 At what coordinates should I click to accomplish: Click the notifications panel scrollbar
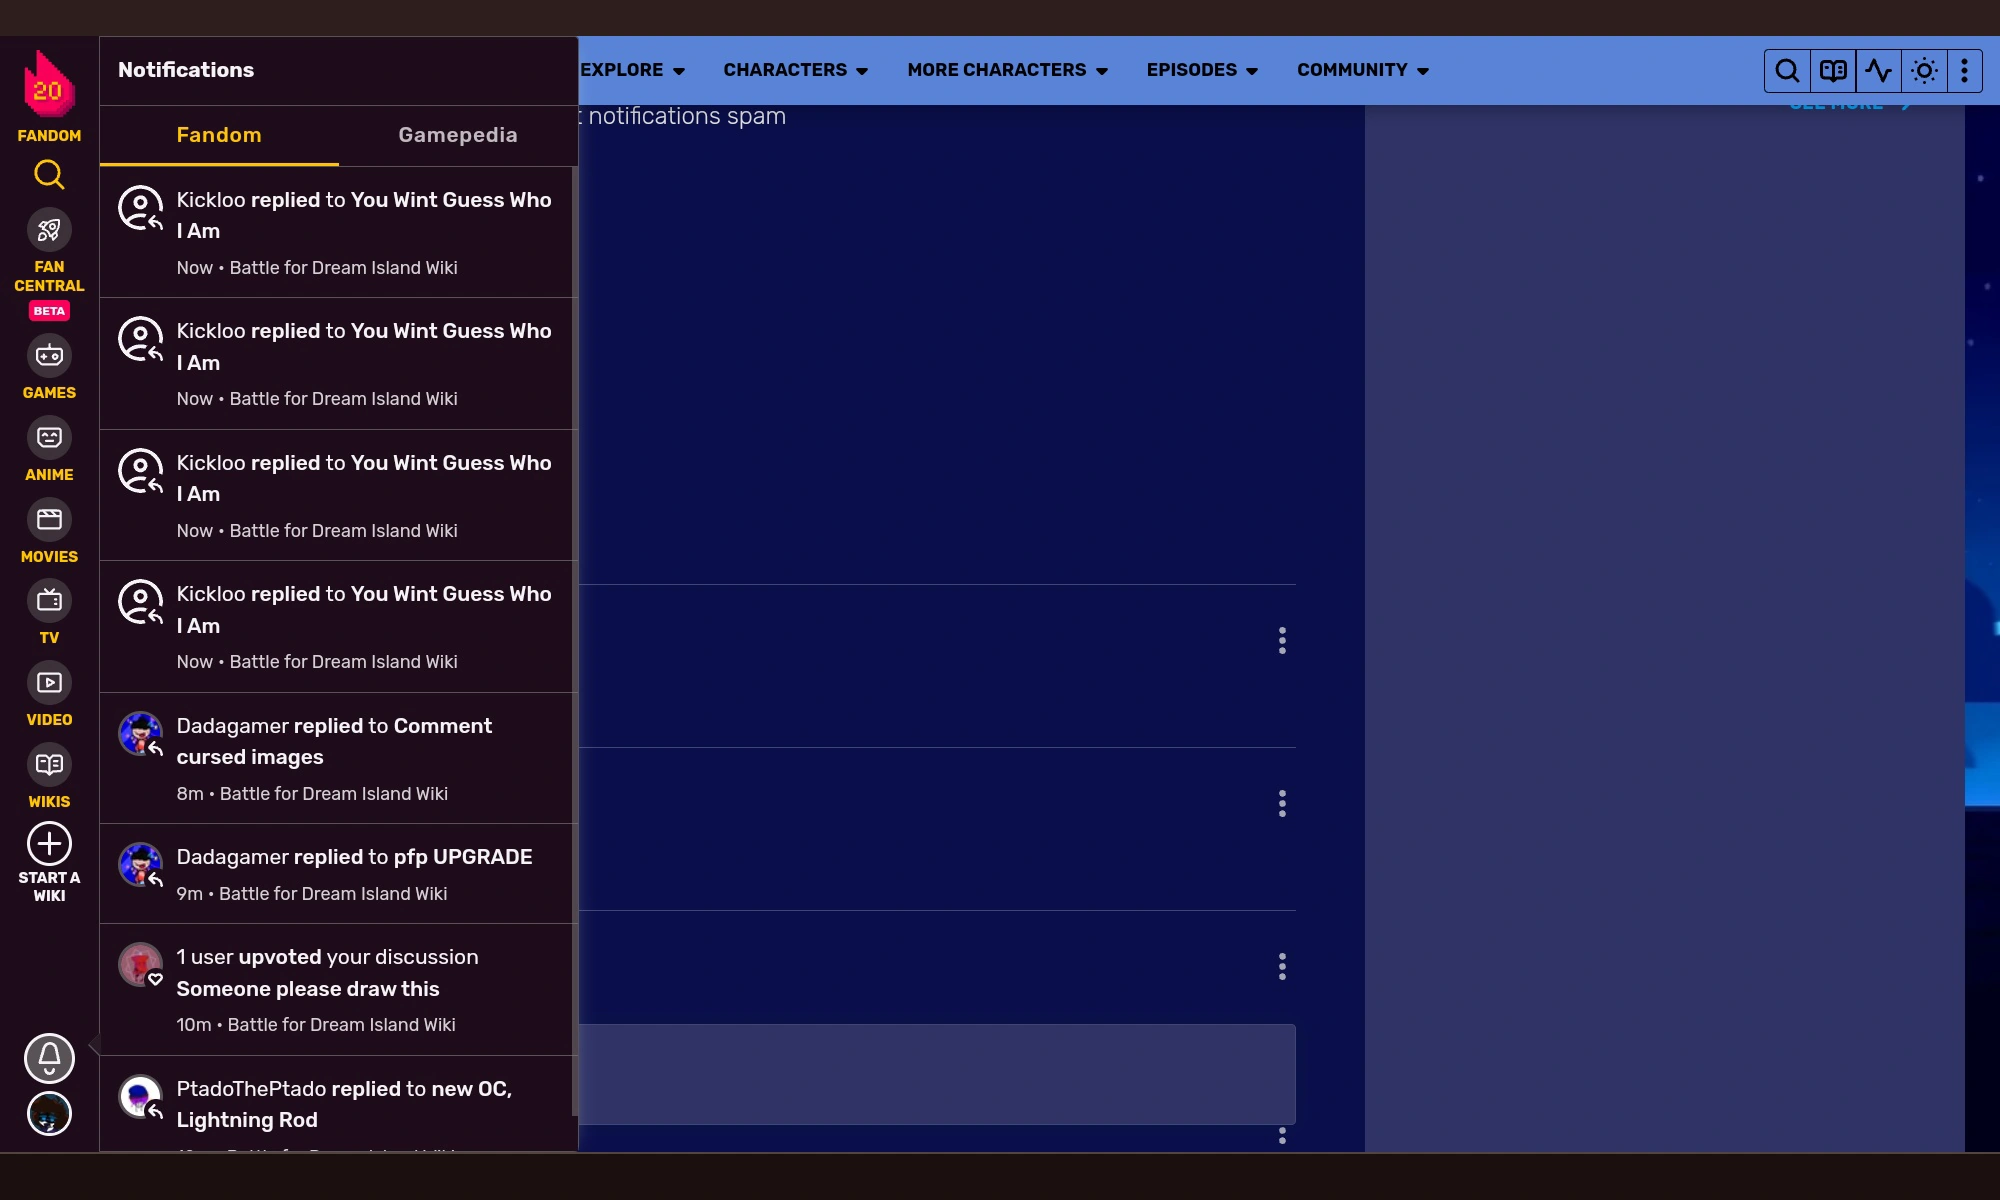[574, 640]
